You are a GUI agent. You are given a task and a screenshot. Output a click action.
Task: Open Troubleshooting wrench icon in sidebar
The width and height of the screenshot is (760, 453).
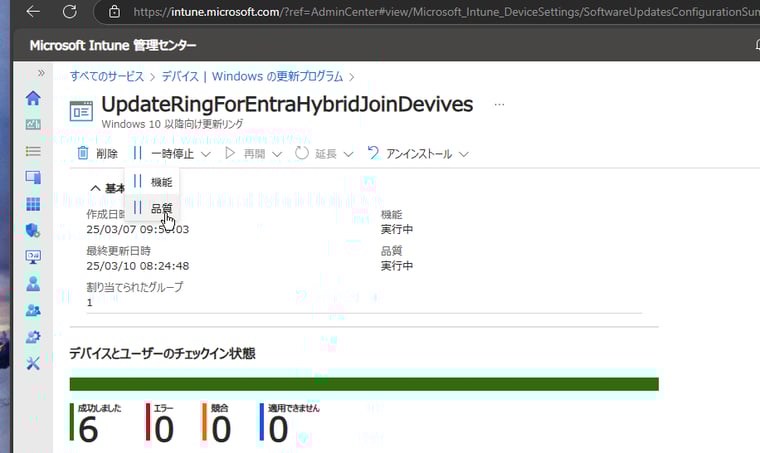click(33, 363)
